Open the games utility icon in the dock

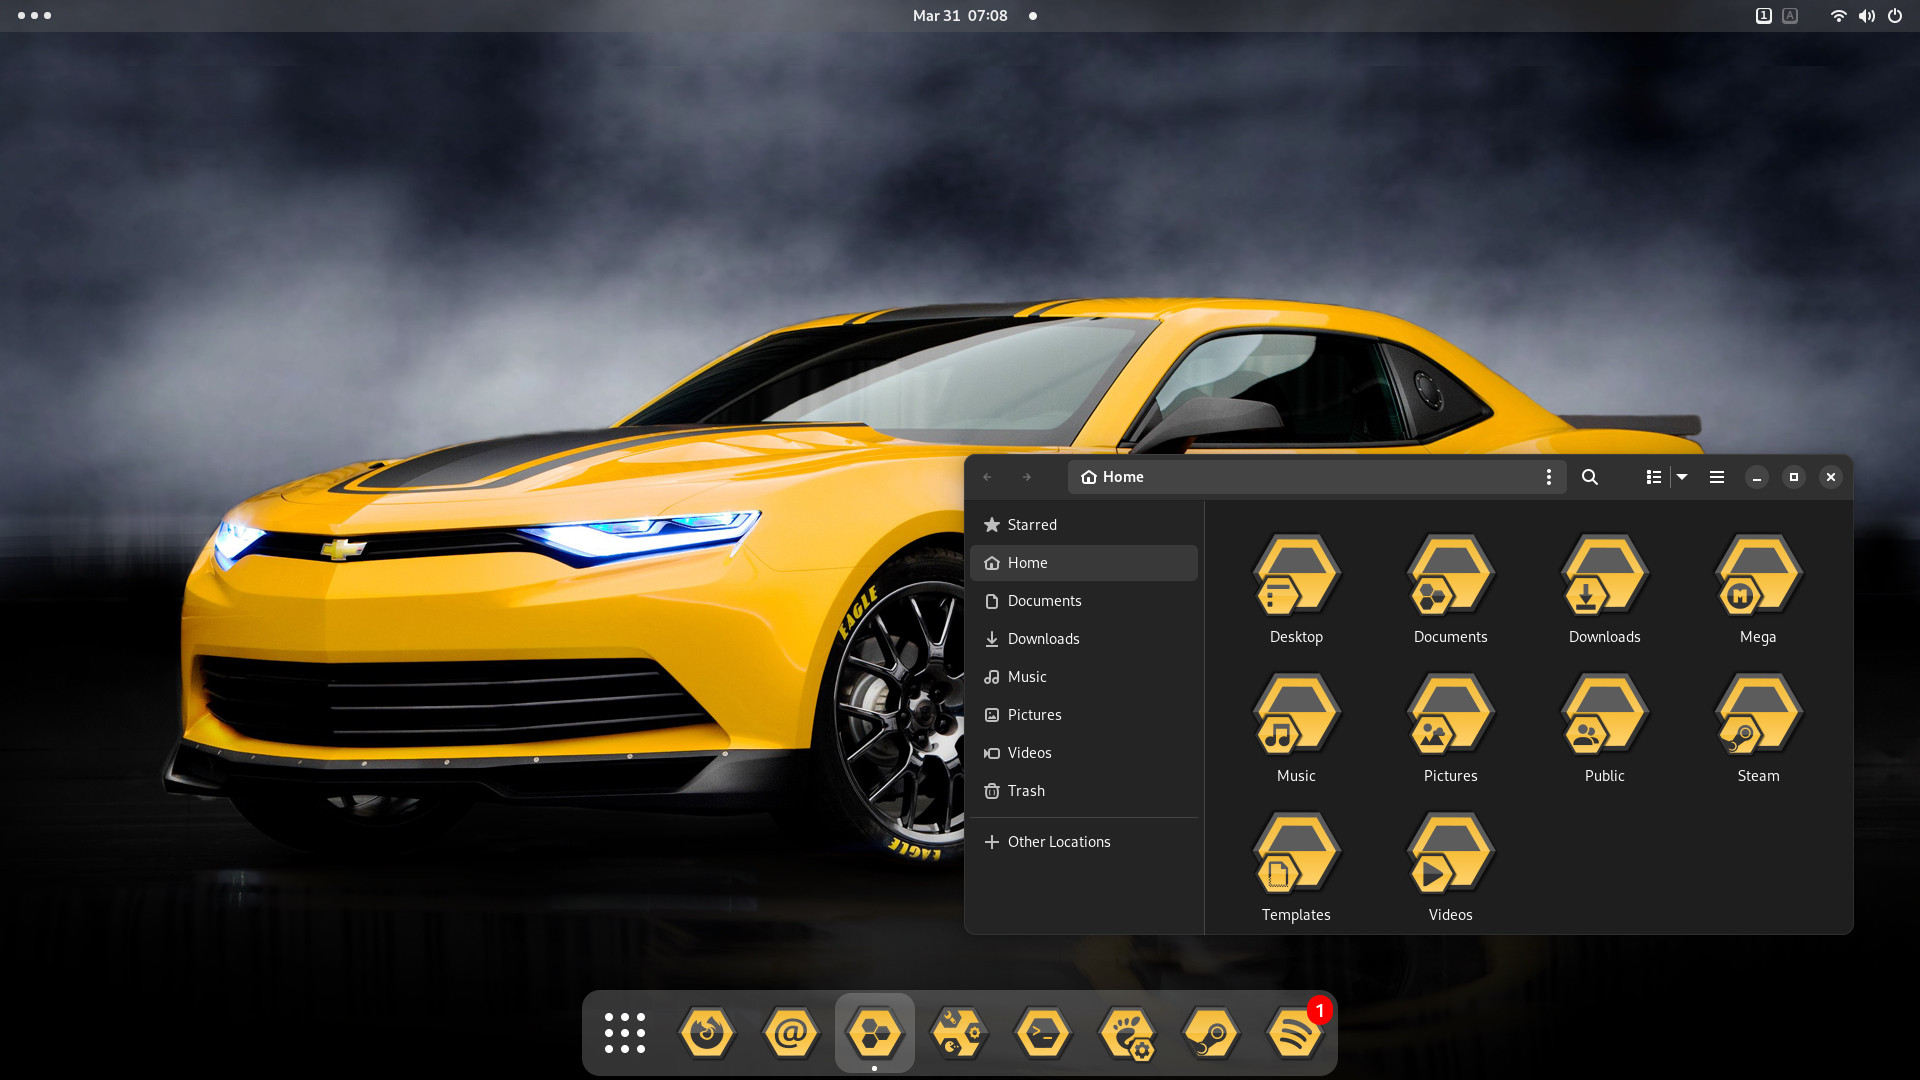point(958,1032)
